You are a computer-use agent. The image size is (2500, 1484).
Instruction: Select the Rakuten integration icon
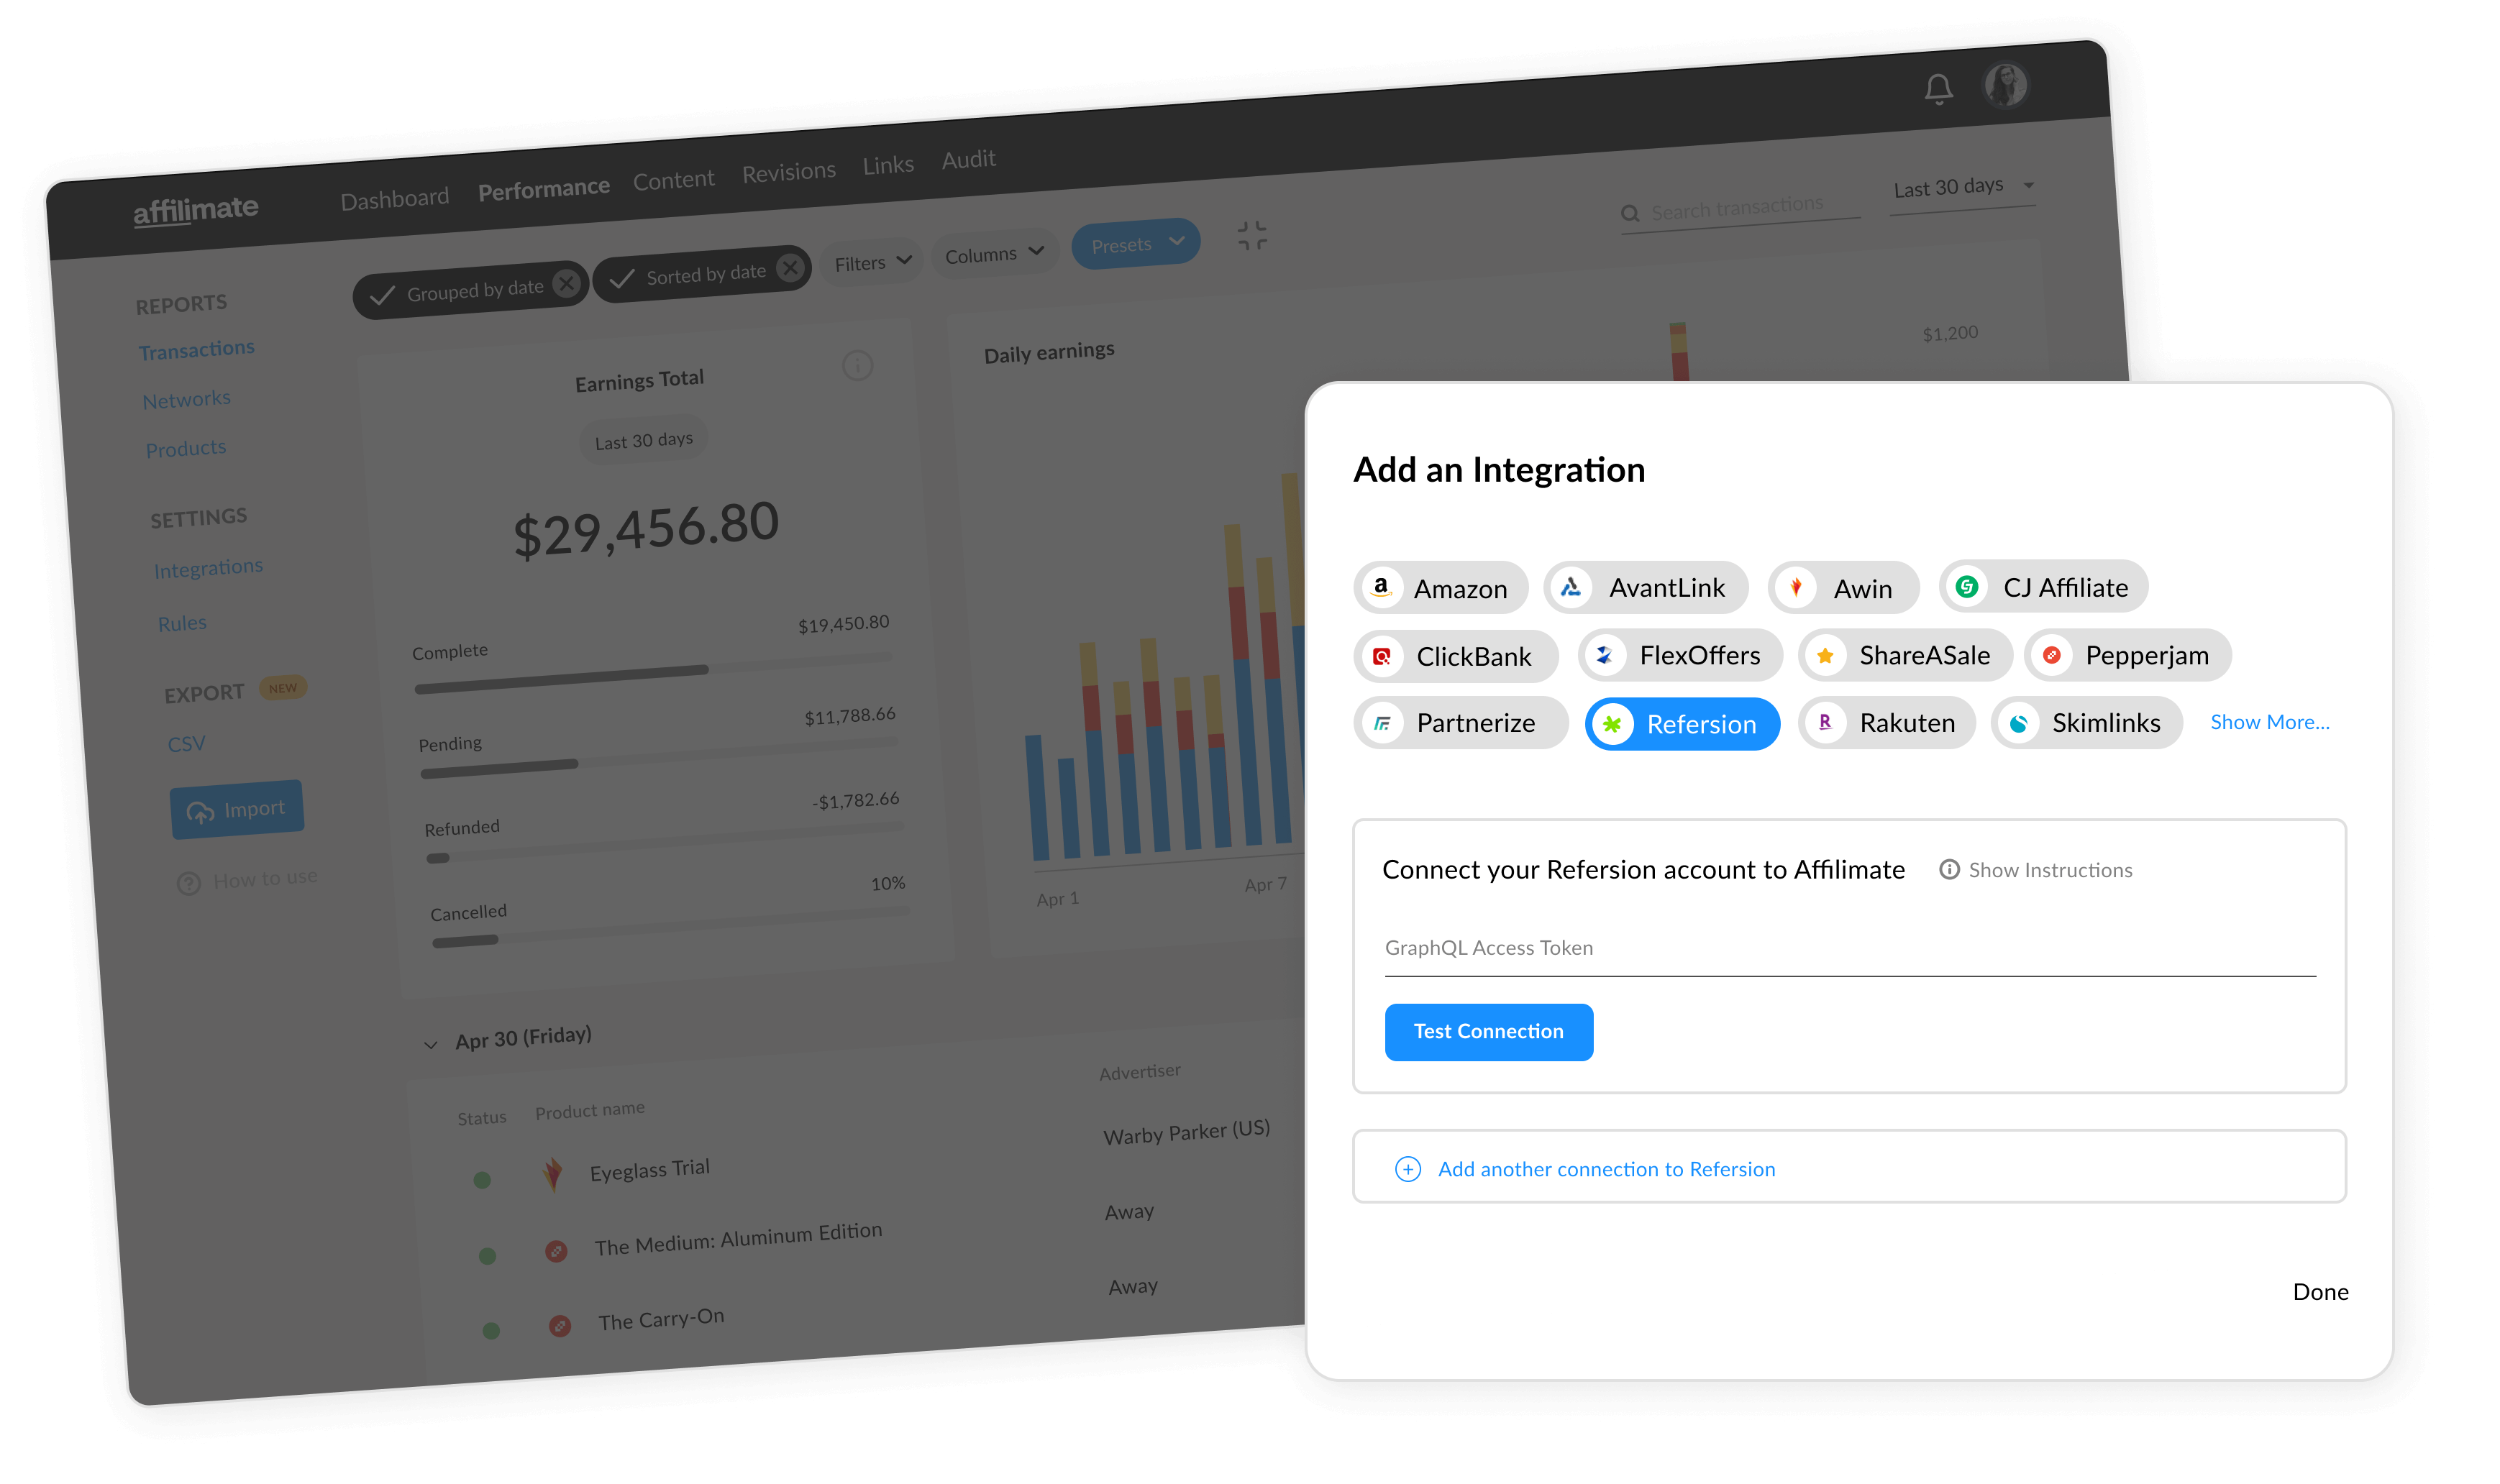point(1827,721)
